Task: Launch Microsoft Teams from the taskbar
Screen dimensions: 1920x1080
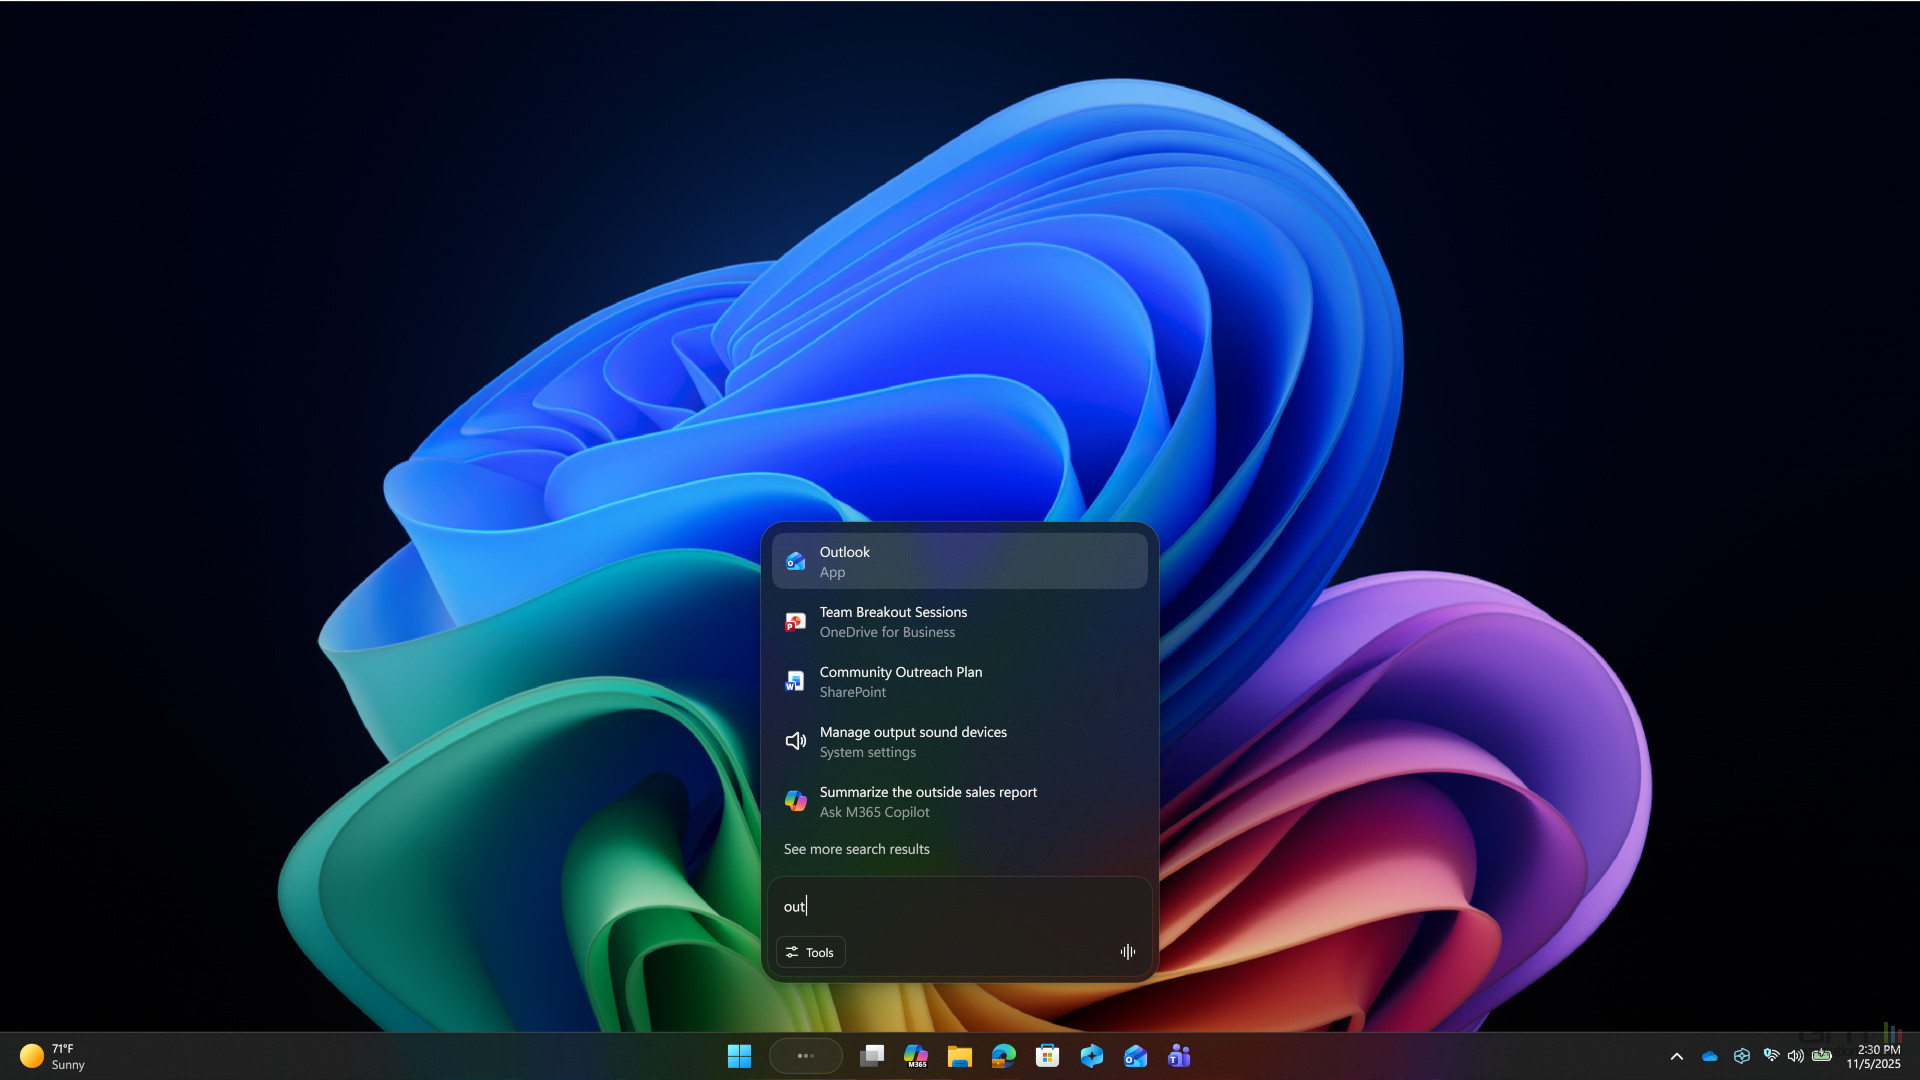Action: (x=1180, y=1055)
